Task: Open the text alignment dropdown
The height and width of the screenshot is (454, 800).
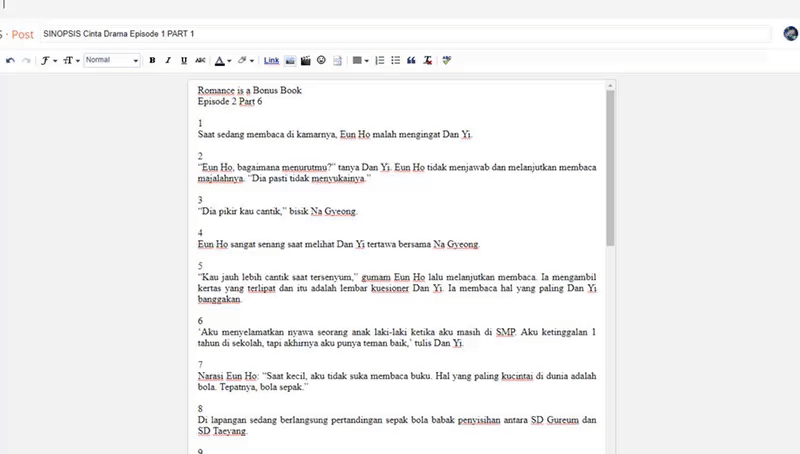Action: 360,60
